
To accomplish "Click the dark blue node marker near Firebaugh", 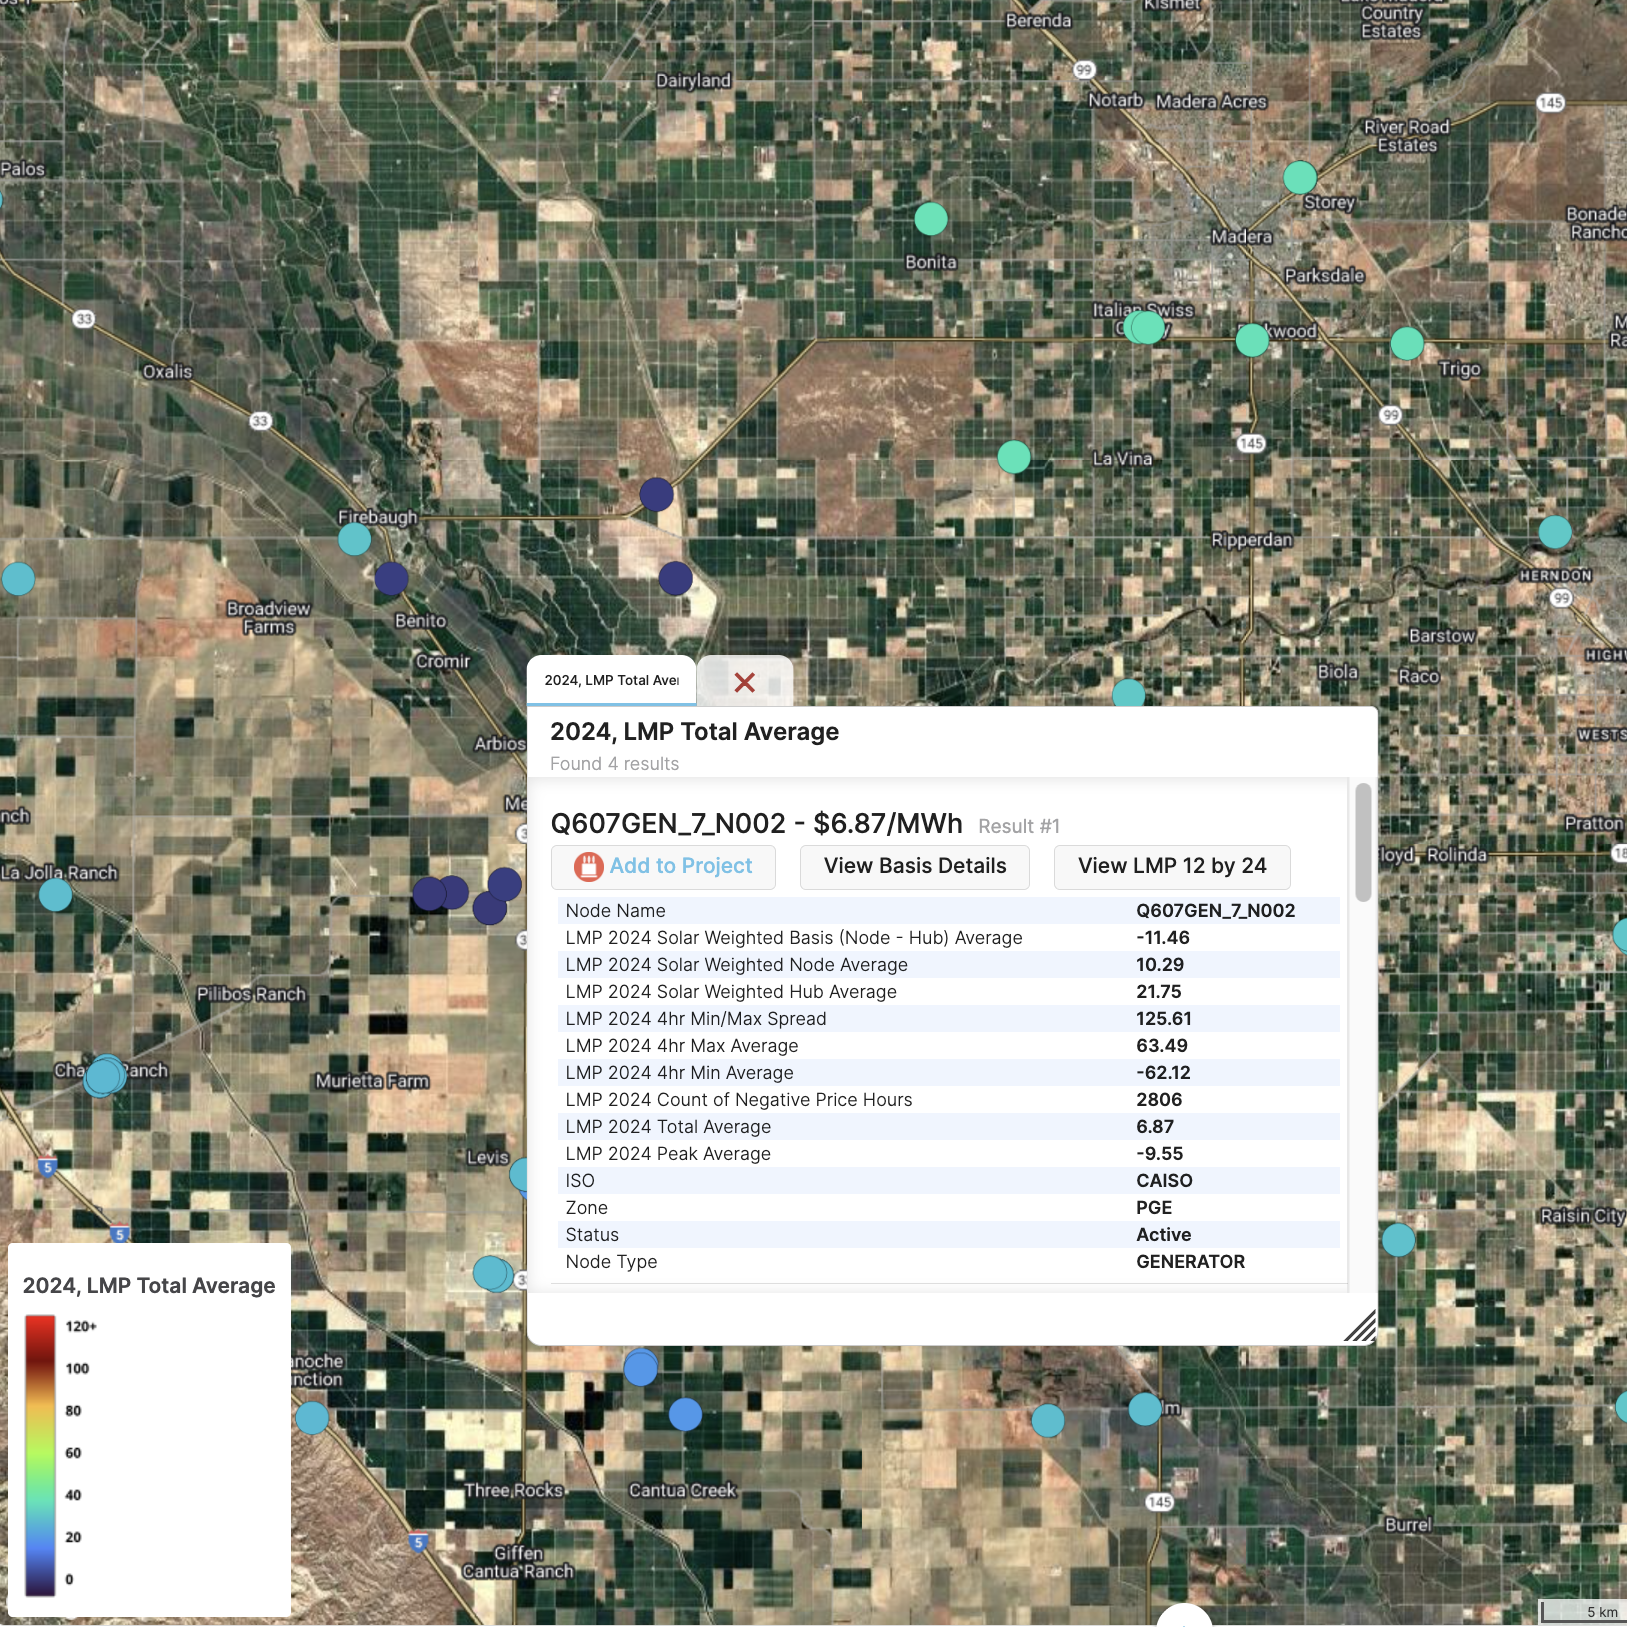I will (x=390, y=578).
